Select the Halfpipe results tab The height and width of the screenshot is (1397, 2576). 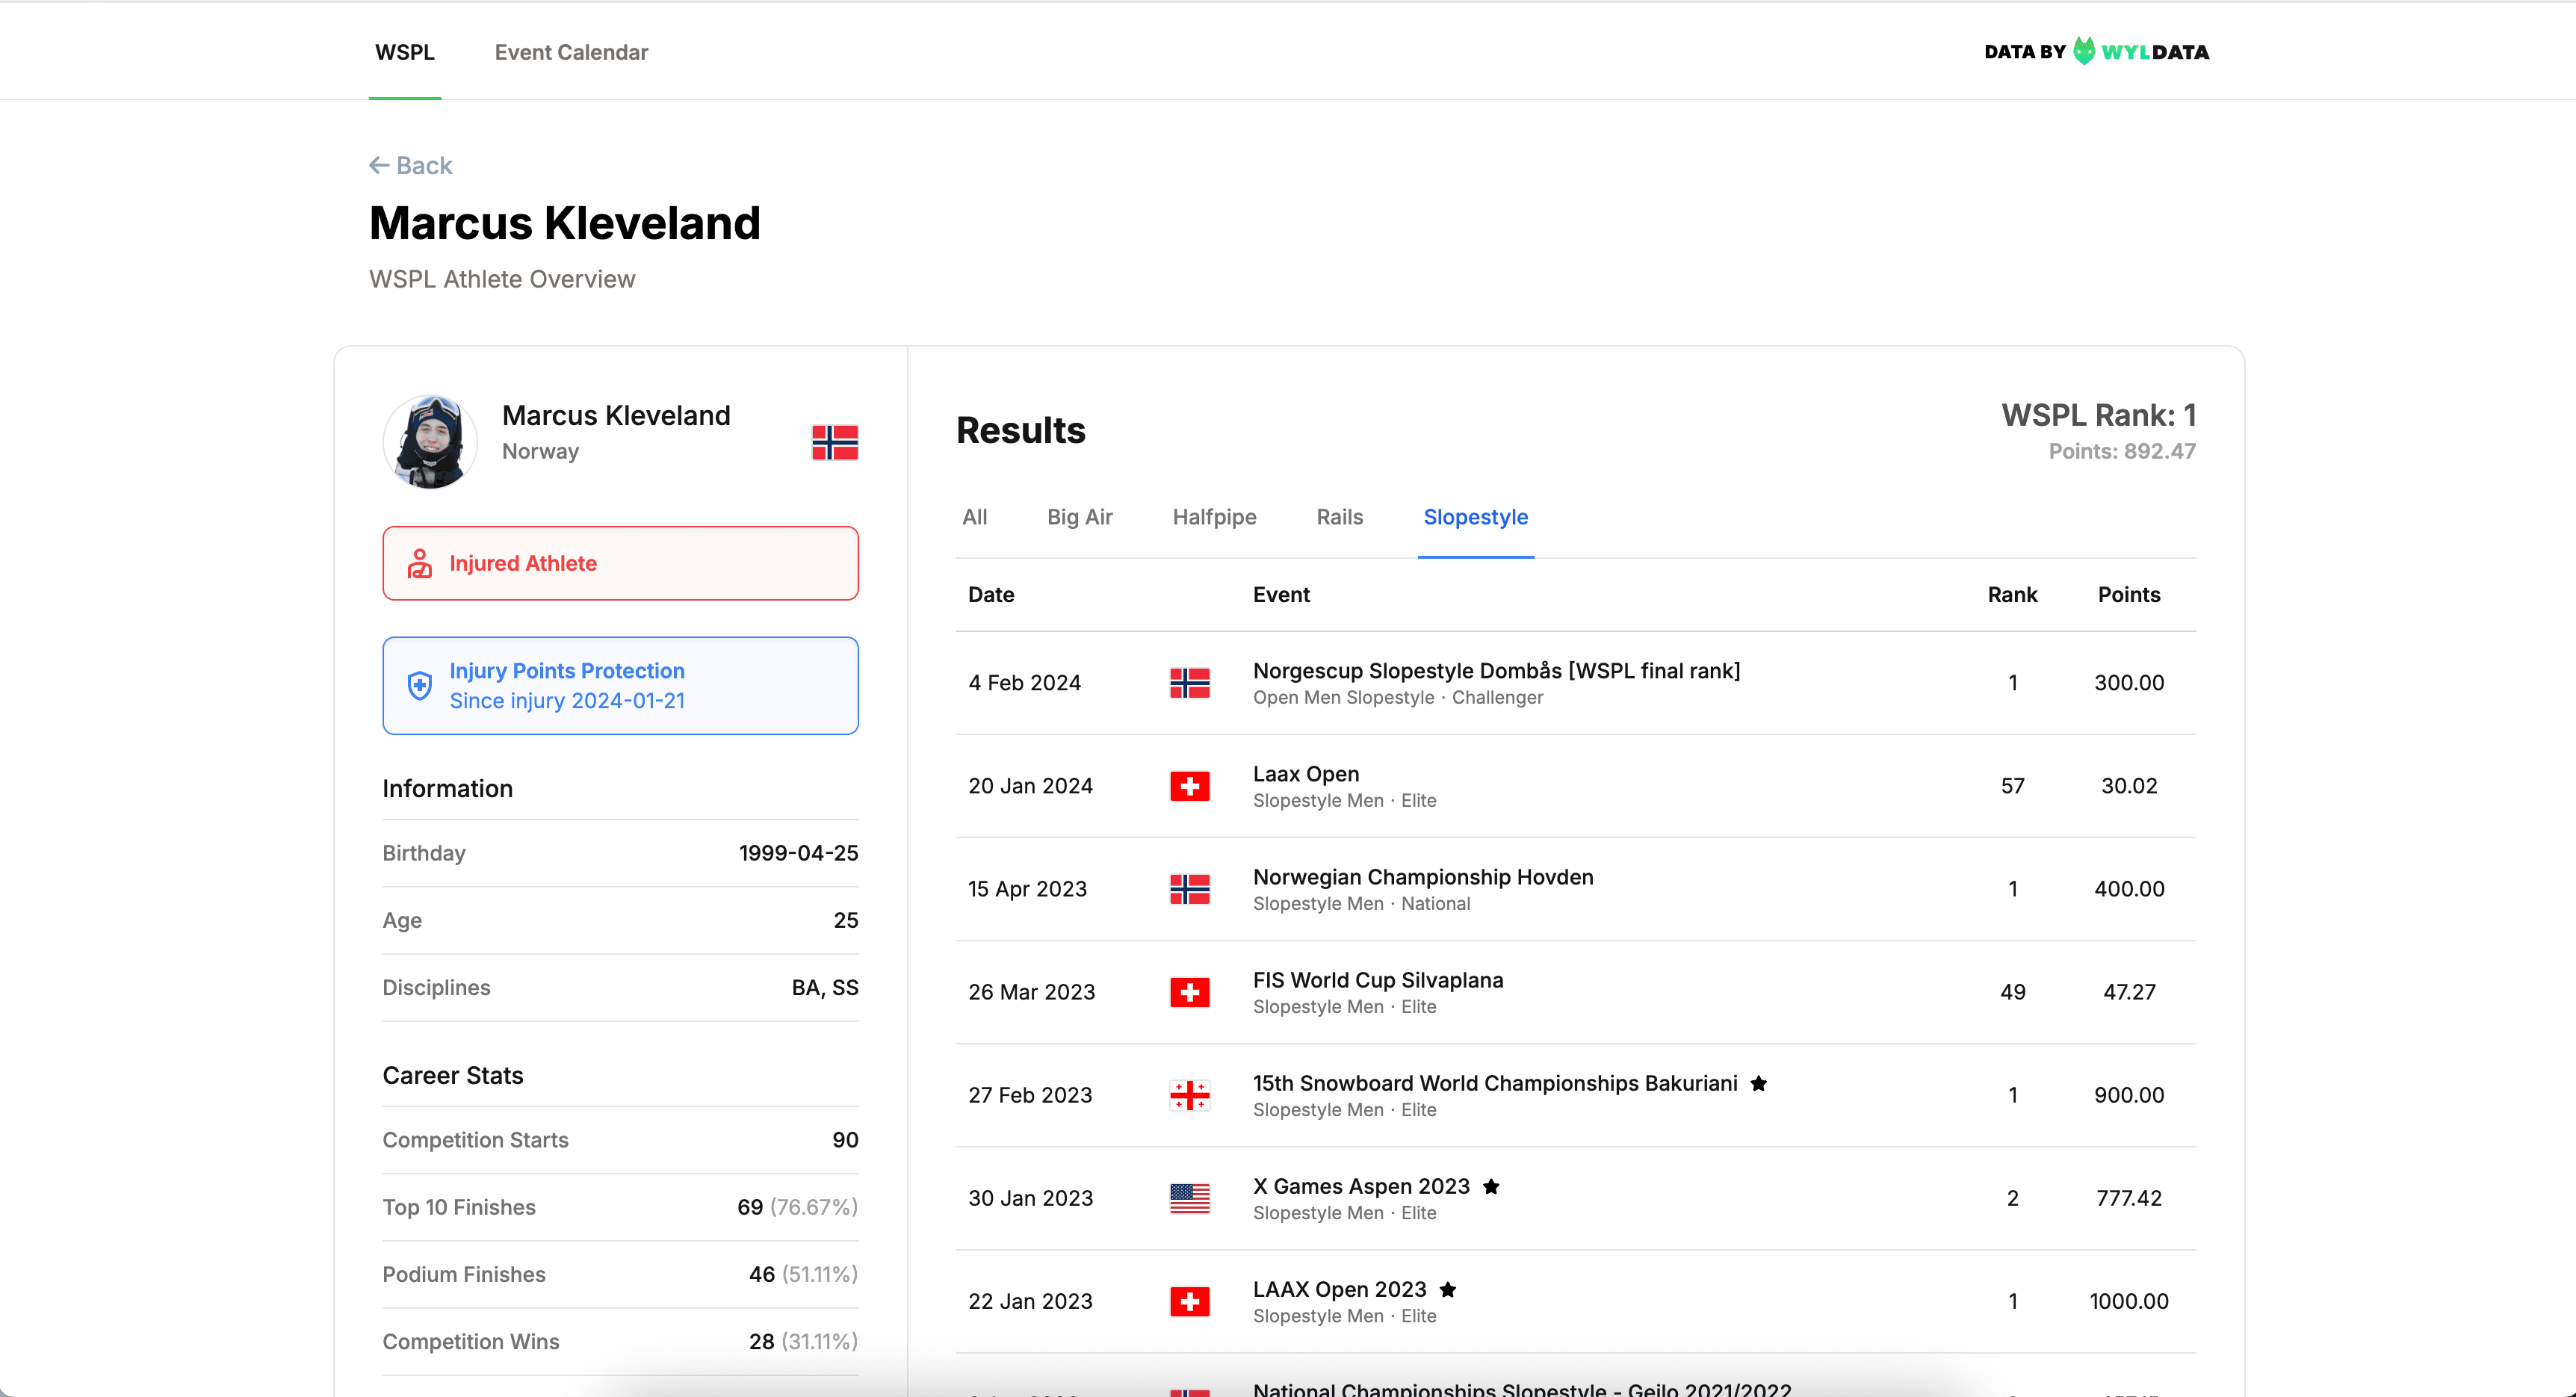click(x=1214, y=517)
